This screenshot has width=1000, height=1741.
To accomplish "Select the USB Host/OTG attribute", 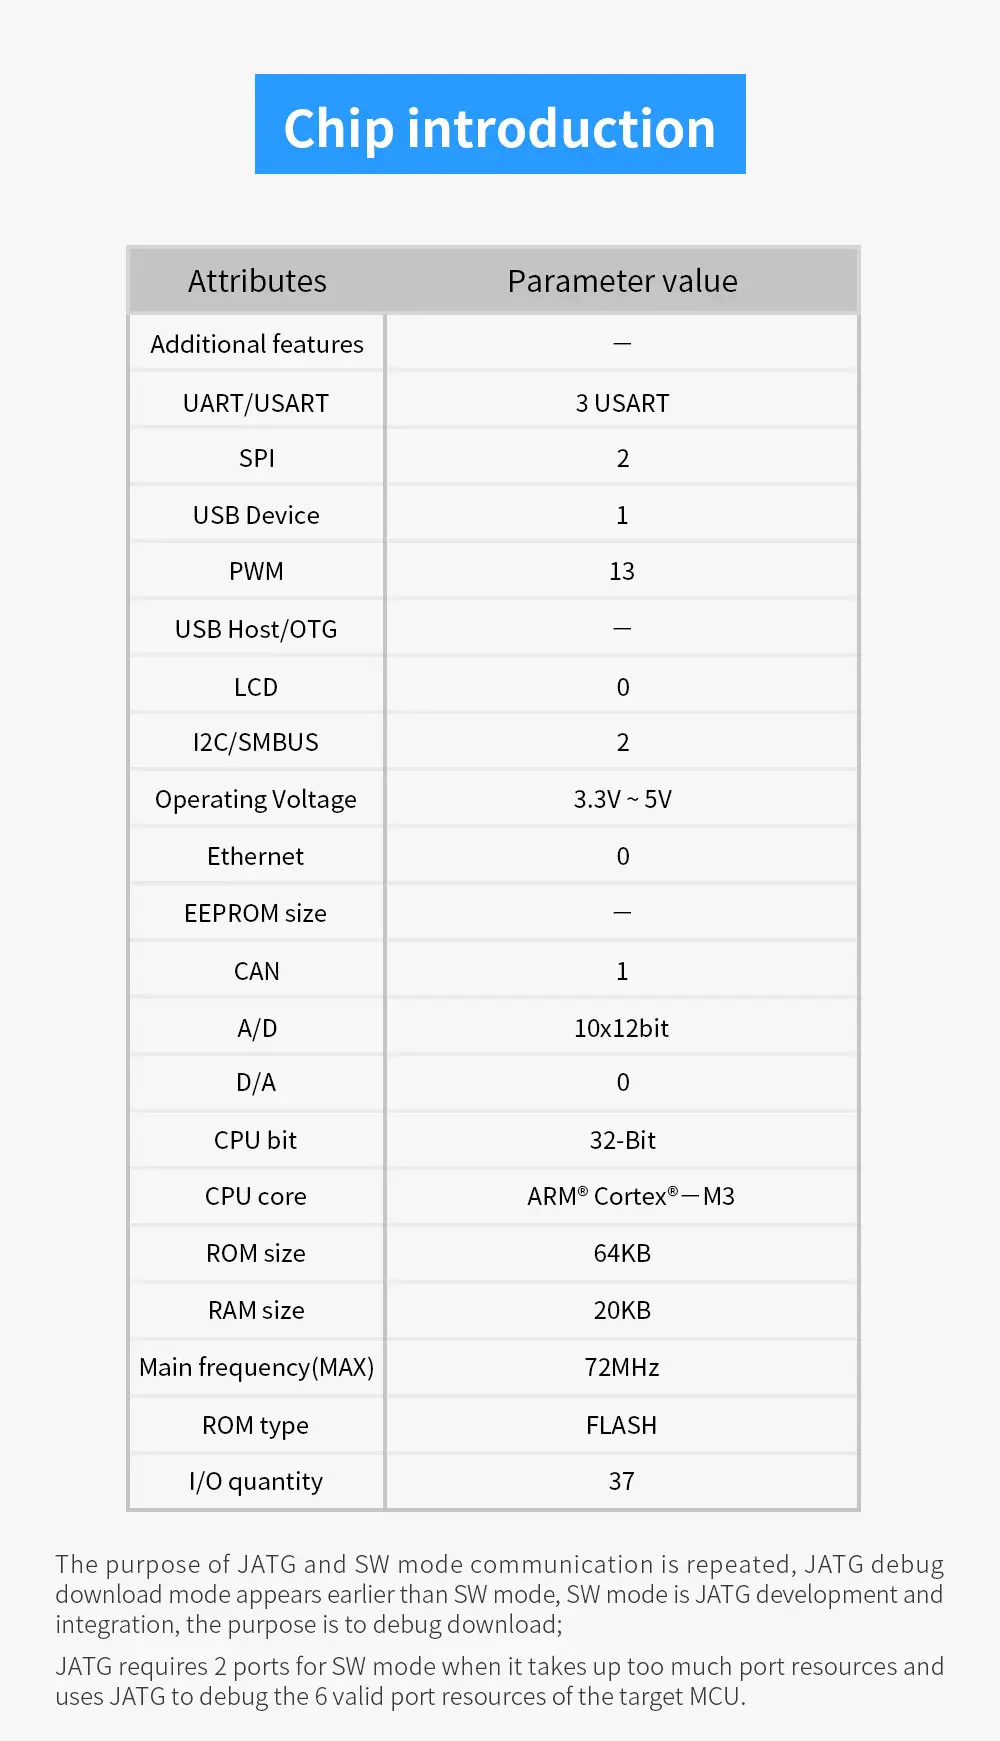I will coord(256,629).
